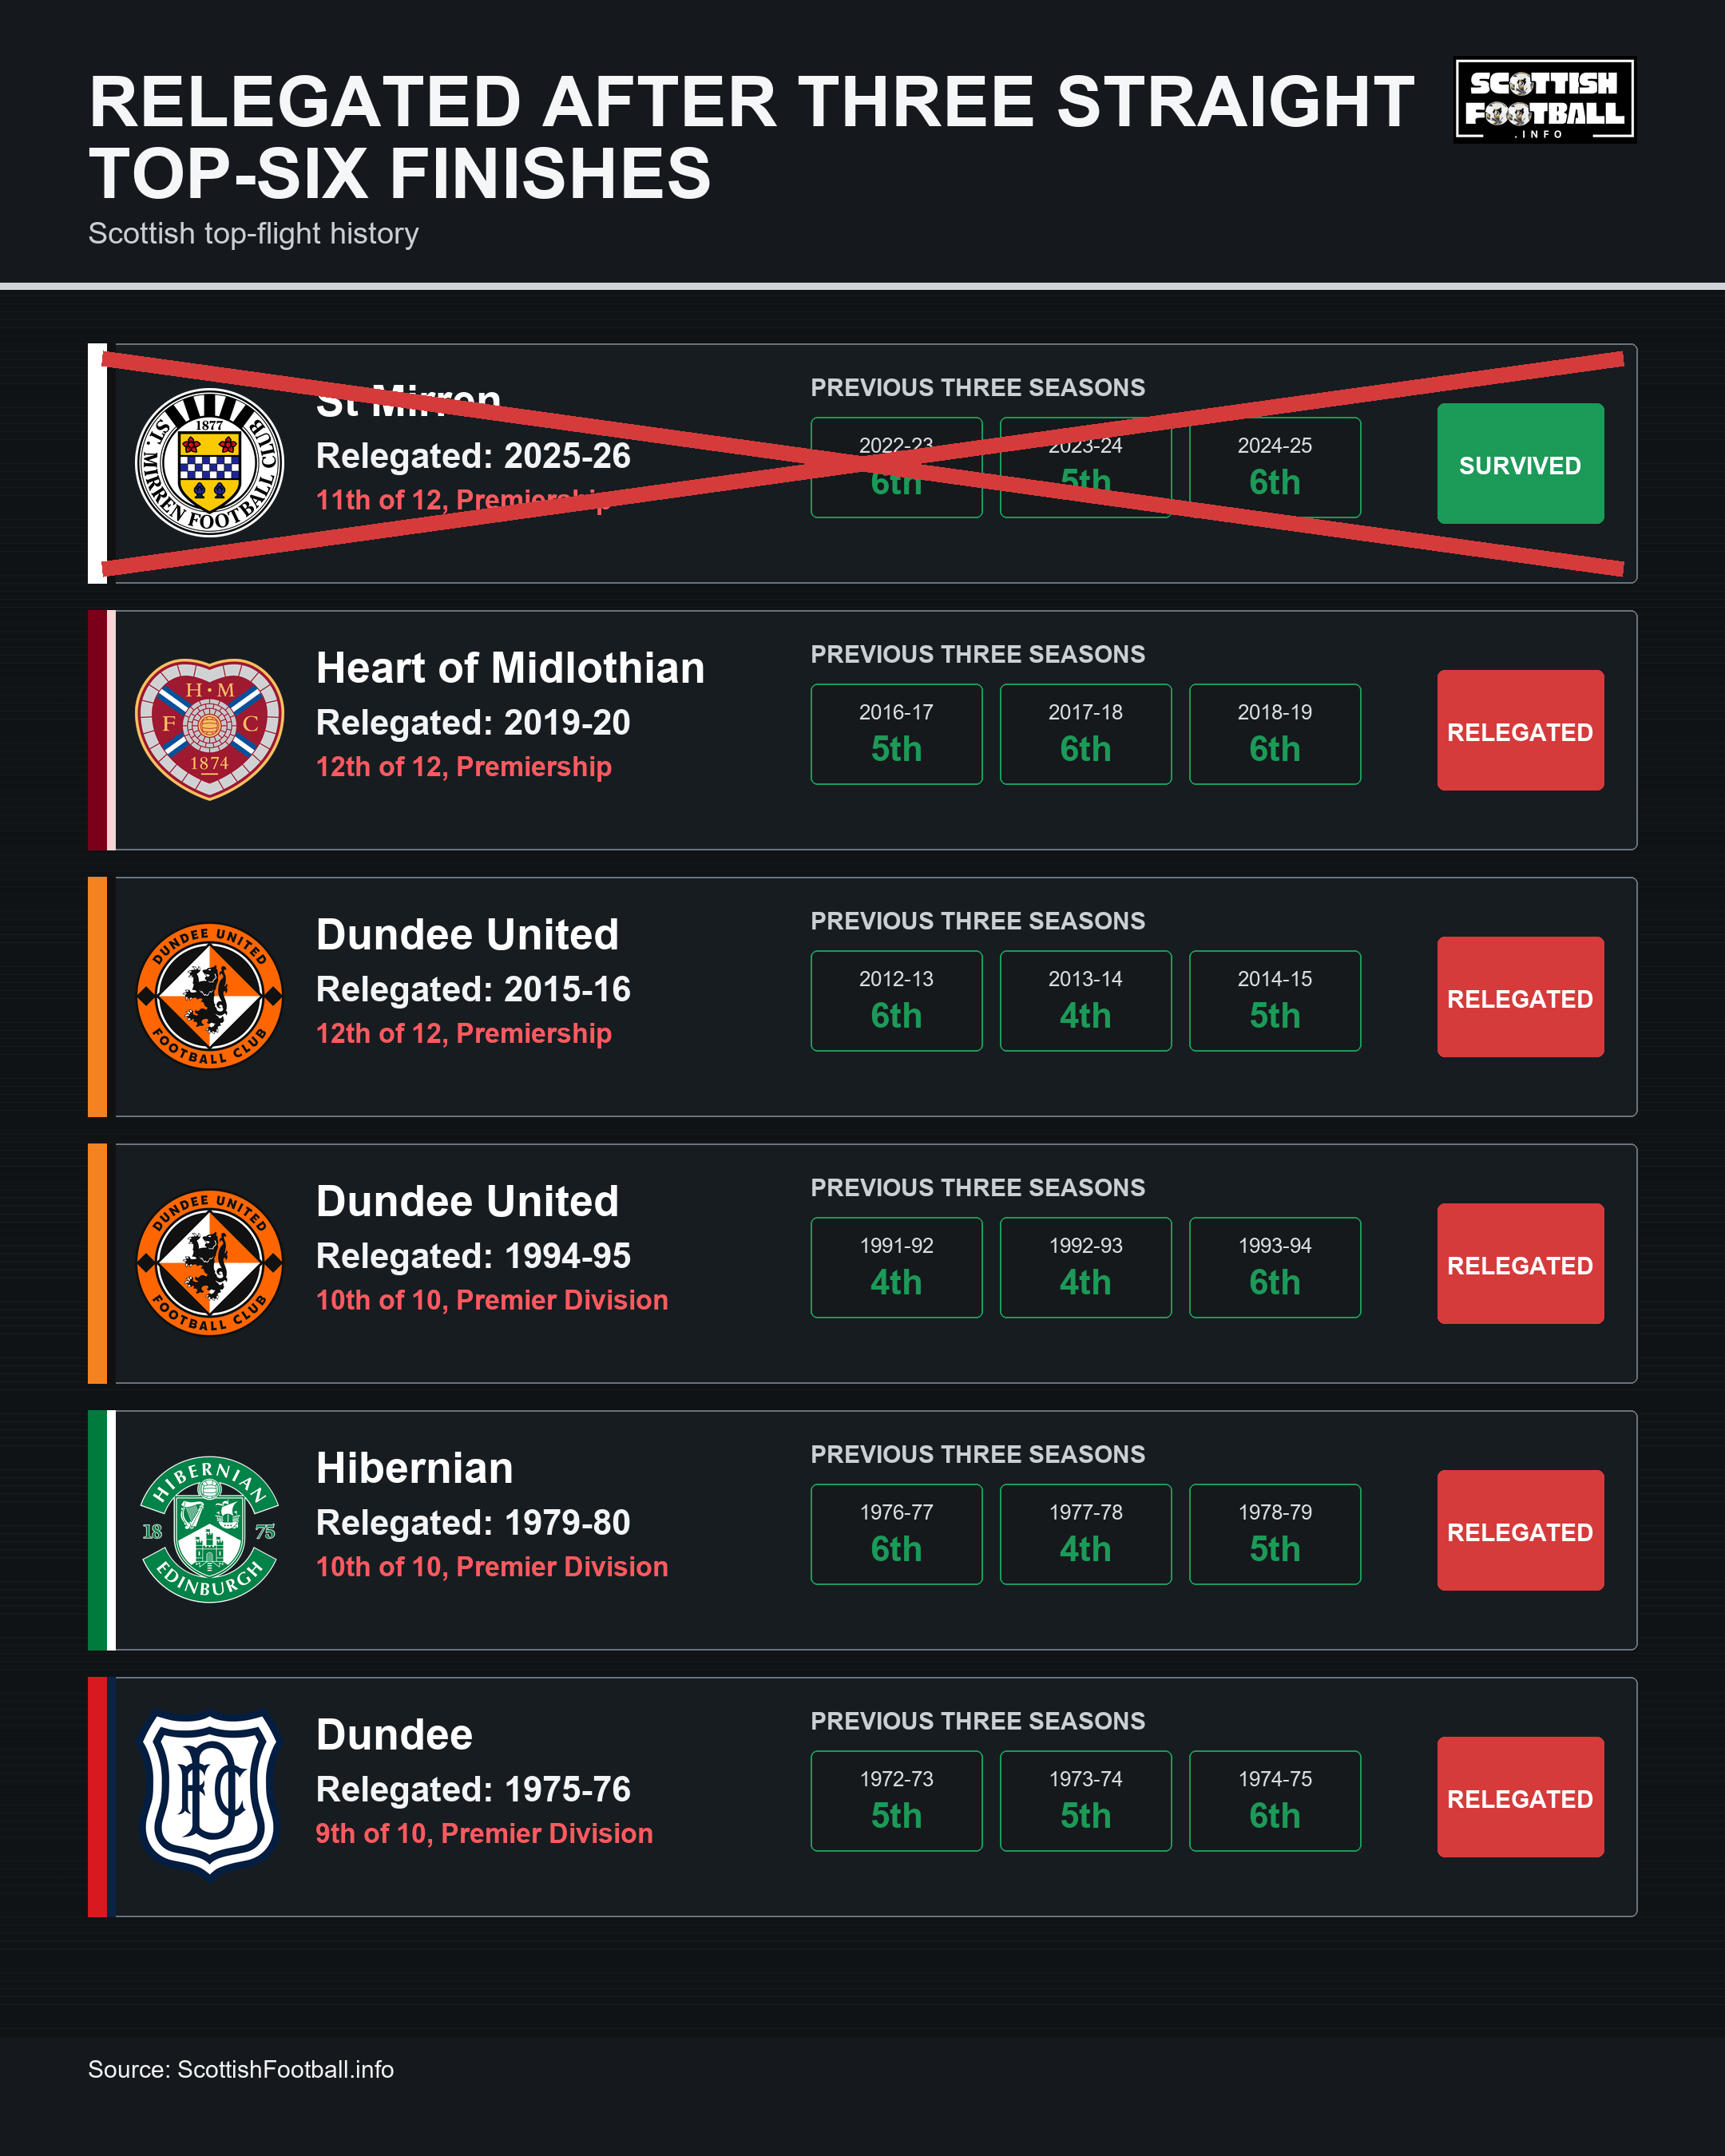Click the Source: ScottishFootball.info text
1725x2156 pixels.
click(x=241, y=2070)
